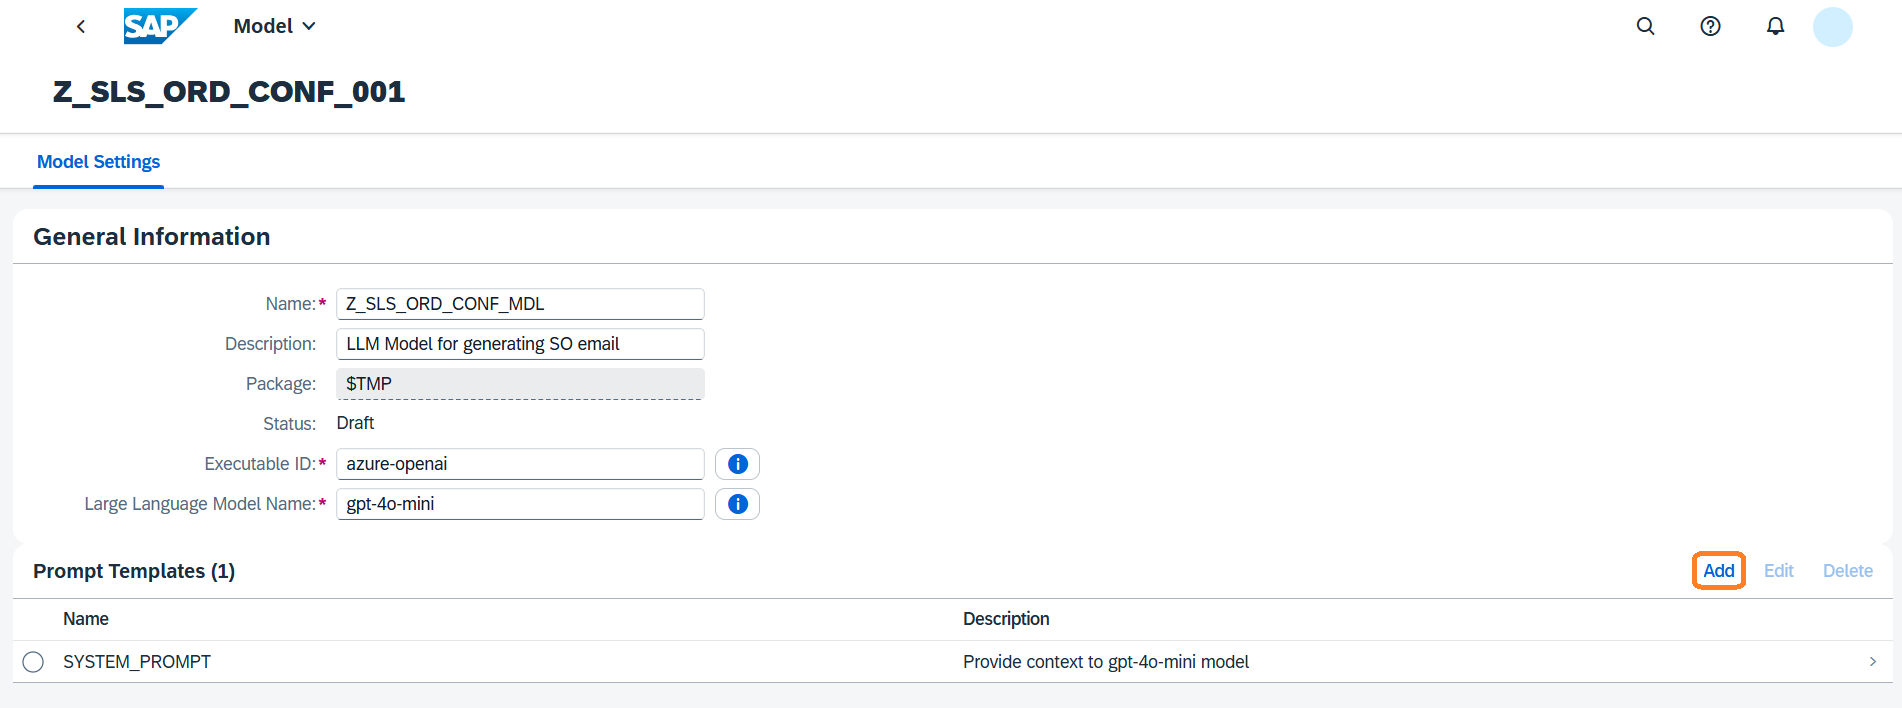
Task: Show info for Large Language Model Name
Action: coord(737,504)
